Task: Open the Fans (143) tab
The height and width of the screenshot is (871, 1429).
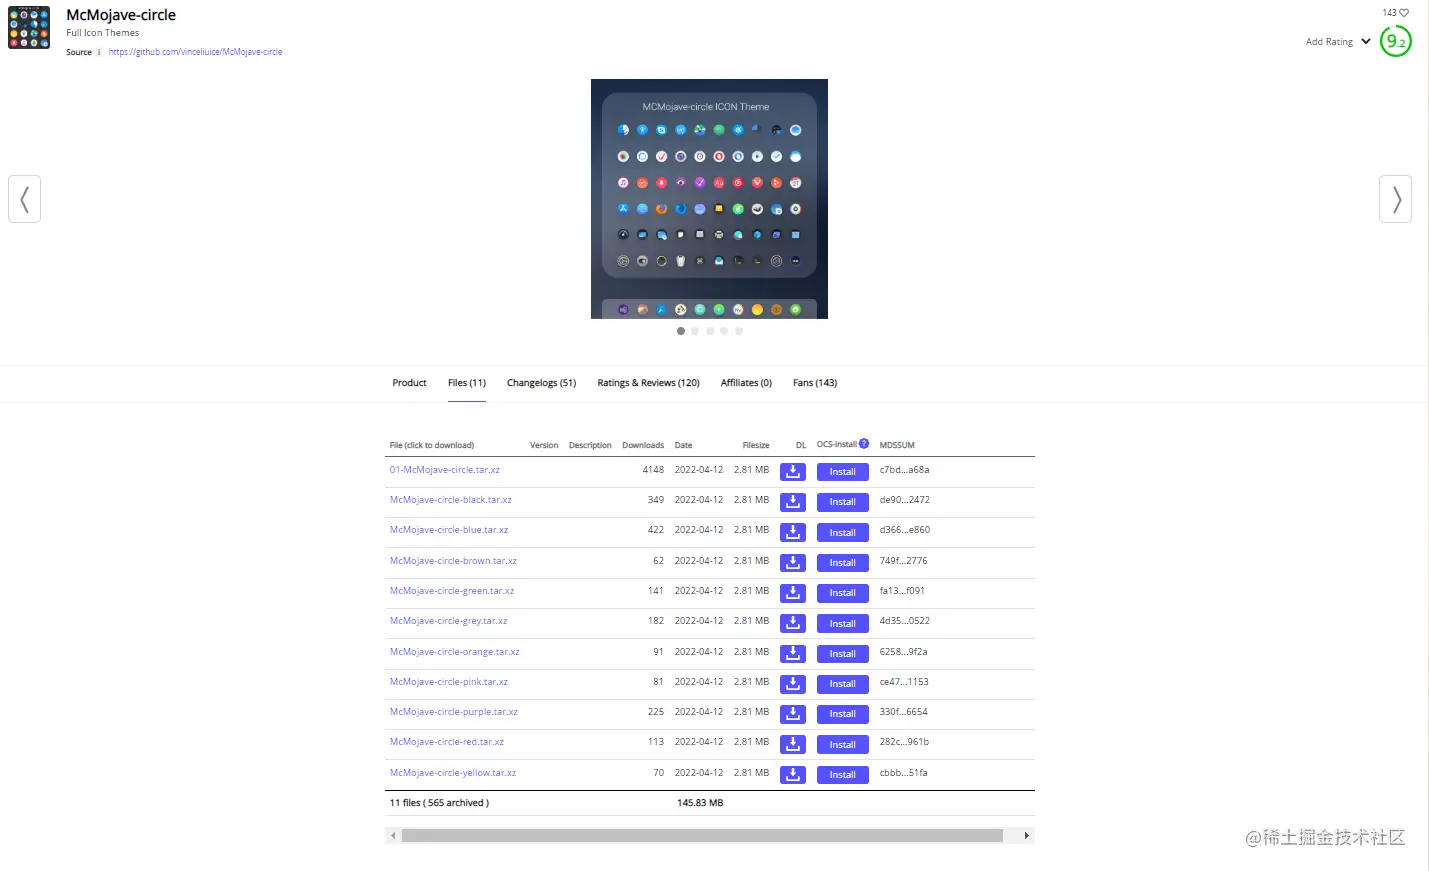Action: 815,383
